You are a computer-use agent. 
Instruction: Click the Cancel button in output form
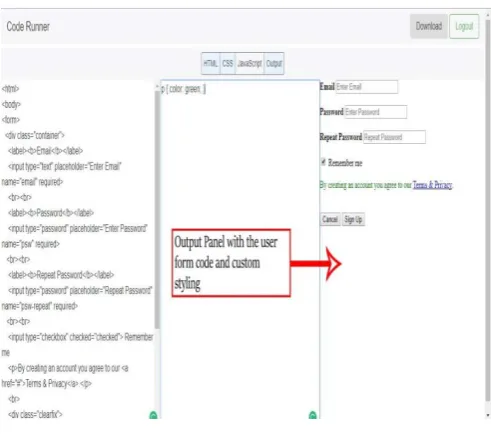click(330, 219)
